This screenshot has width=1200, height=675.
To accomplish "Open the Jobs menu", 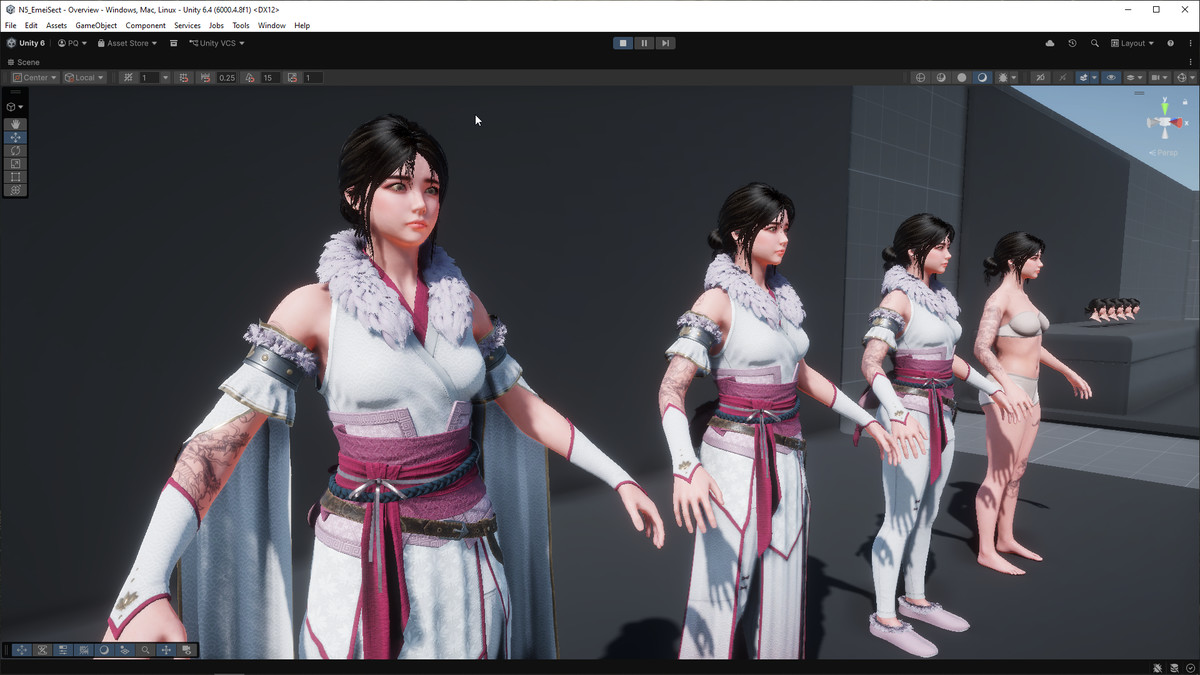I will point(216,25).
